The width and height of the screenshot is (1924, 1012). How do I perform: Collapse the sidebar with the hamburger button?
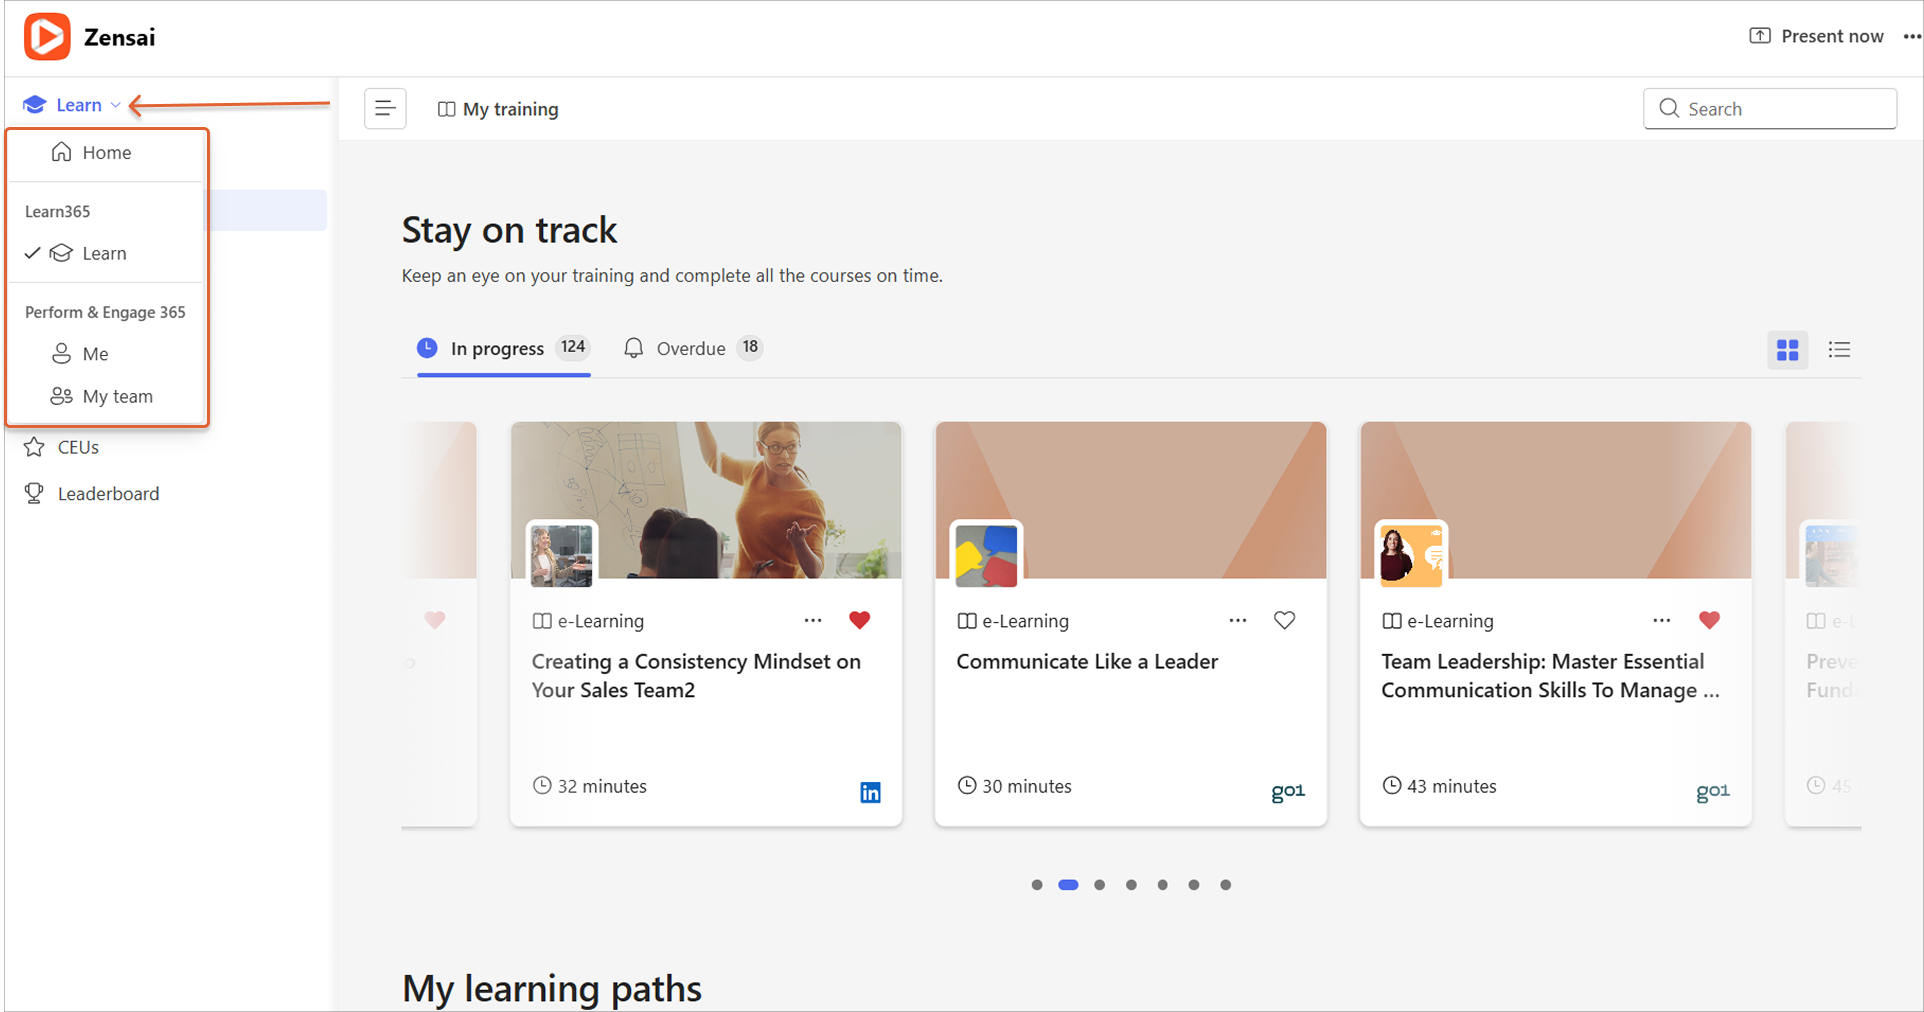pos(385,109)
